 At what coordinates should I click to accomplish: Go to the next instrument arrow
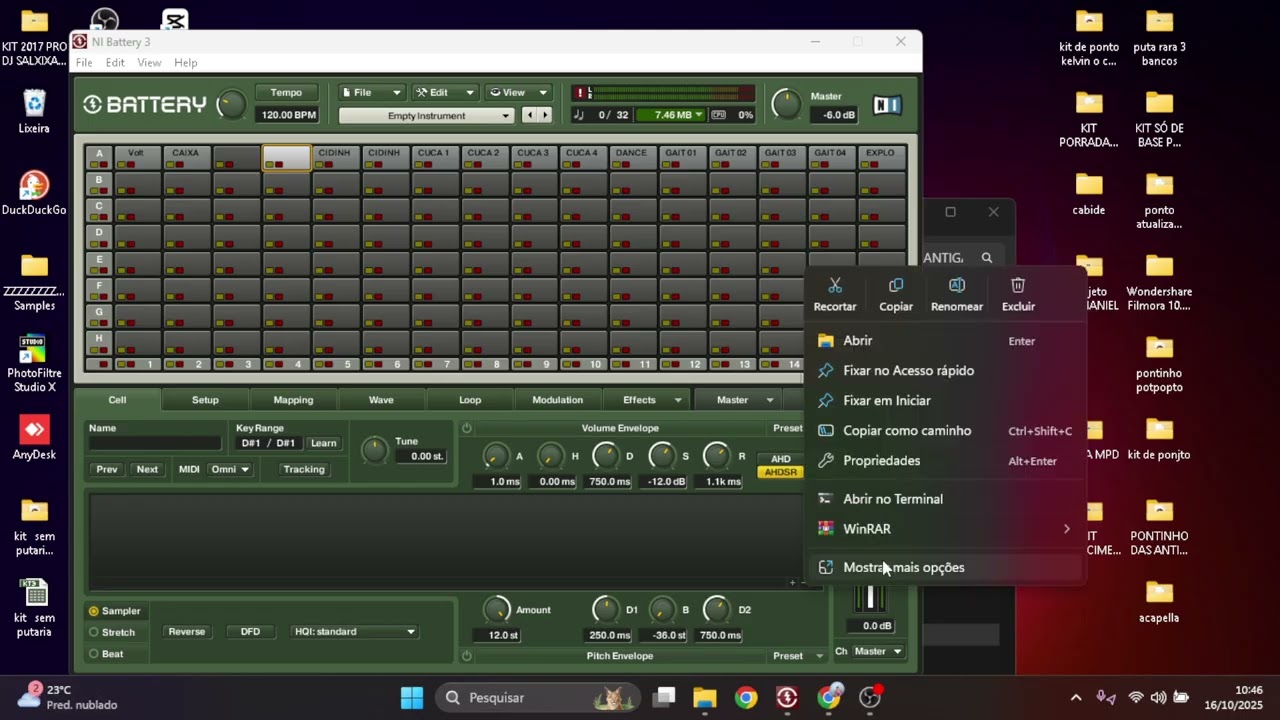pos(545,116)
